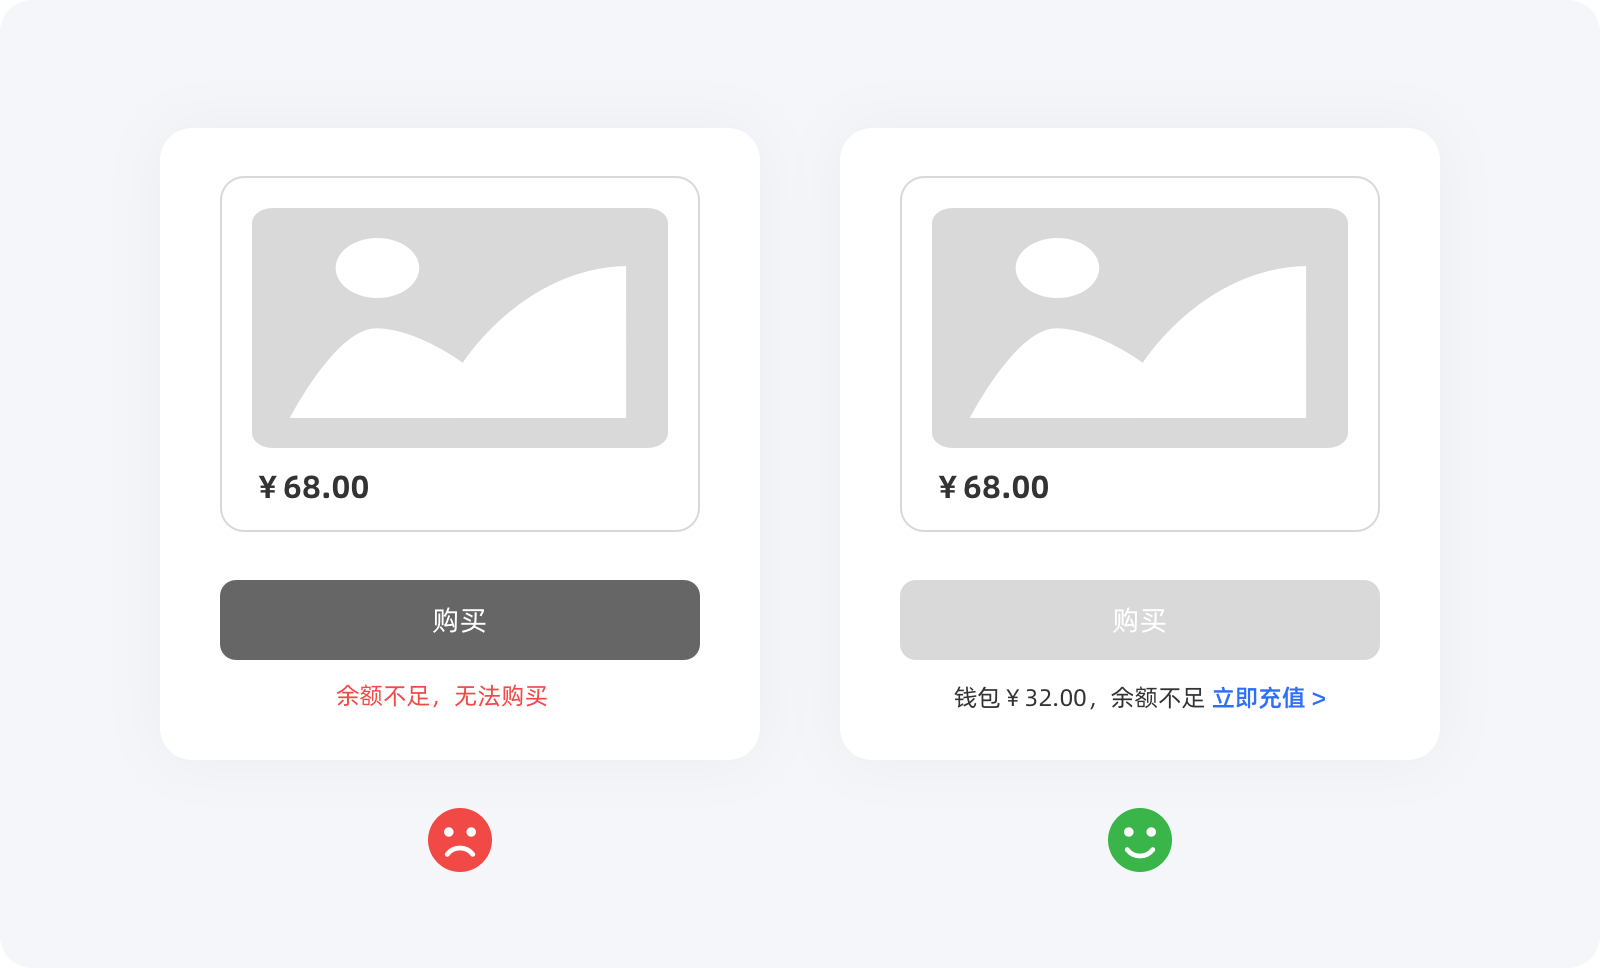Click the yen symbol in right price
This screenshot has height=968, width=1600.
click(947, 487)
